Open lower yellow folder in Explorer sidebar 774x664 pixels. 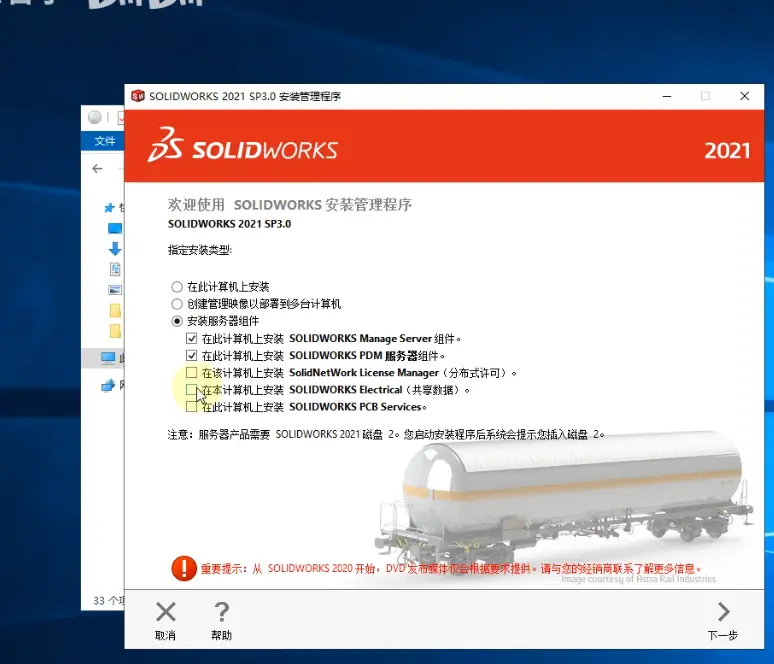[115, 331]
